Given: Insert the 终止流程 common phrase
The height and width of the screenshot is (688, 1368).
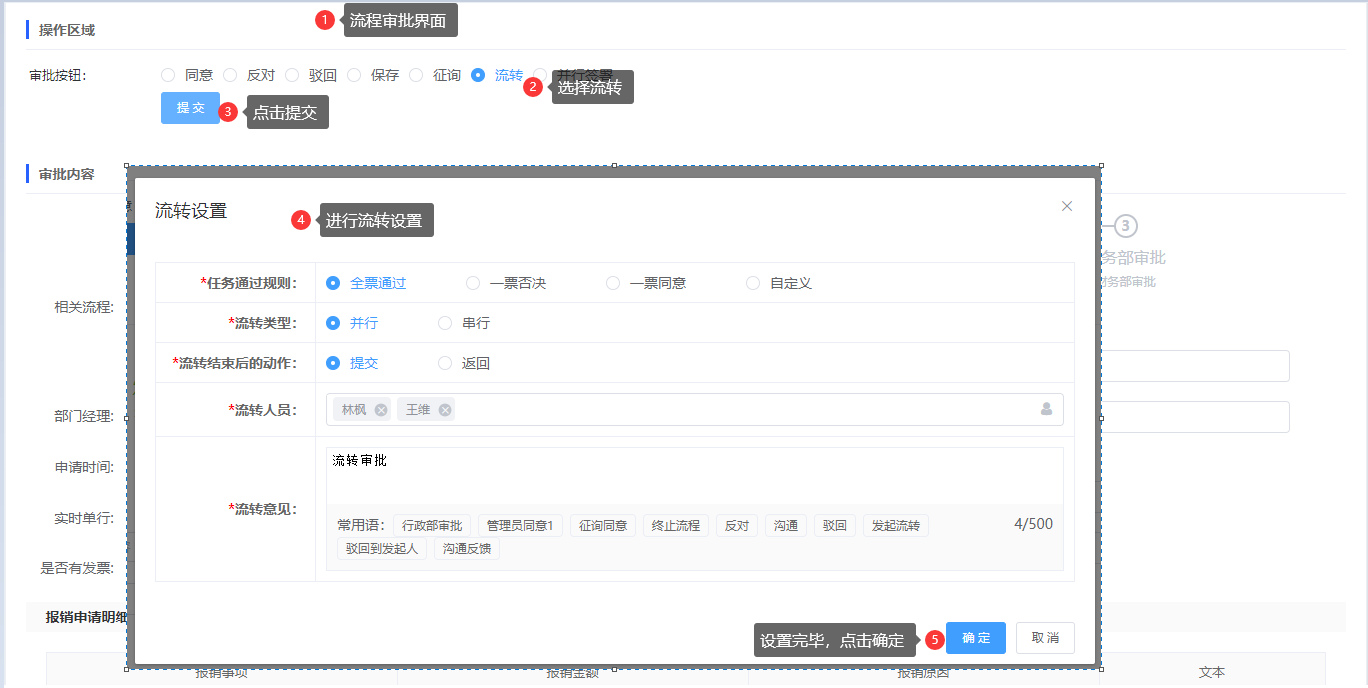Looking at the screenshot, I should coord(676,526).
